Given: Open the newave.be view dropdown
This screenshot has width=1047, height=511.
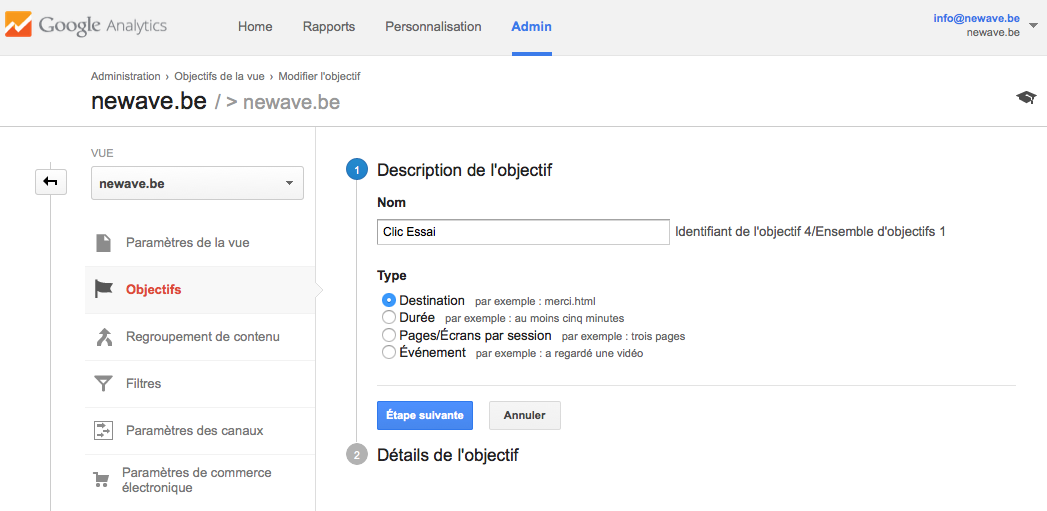Looking at the screenshot, I should pyautogui.click(x=197, y=183).
